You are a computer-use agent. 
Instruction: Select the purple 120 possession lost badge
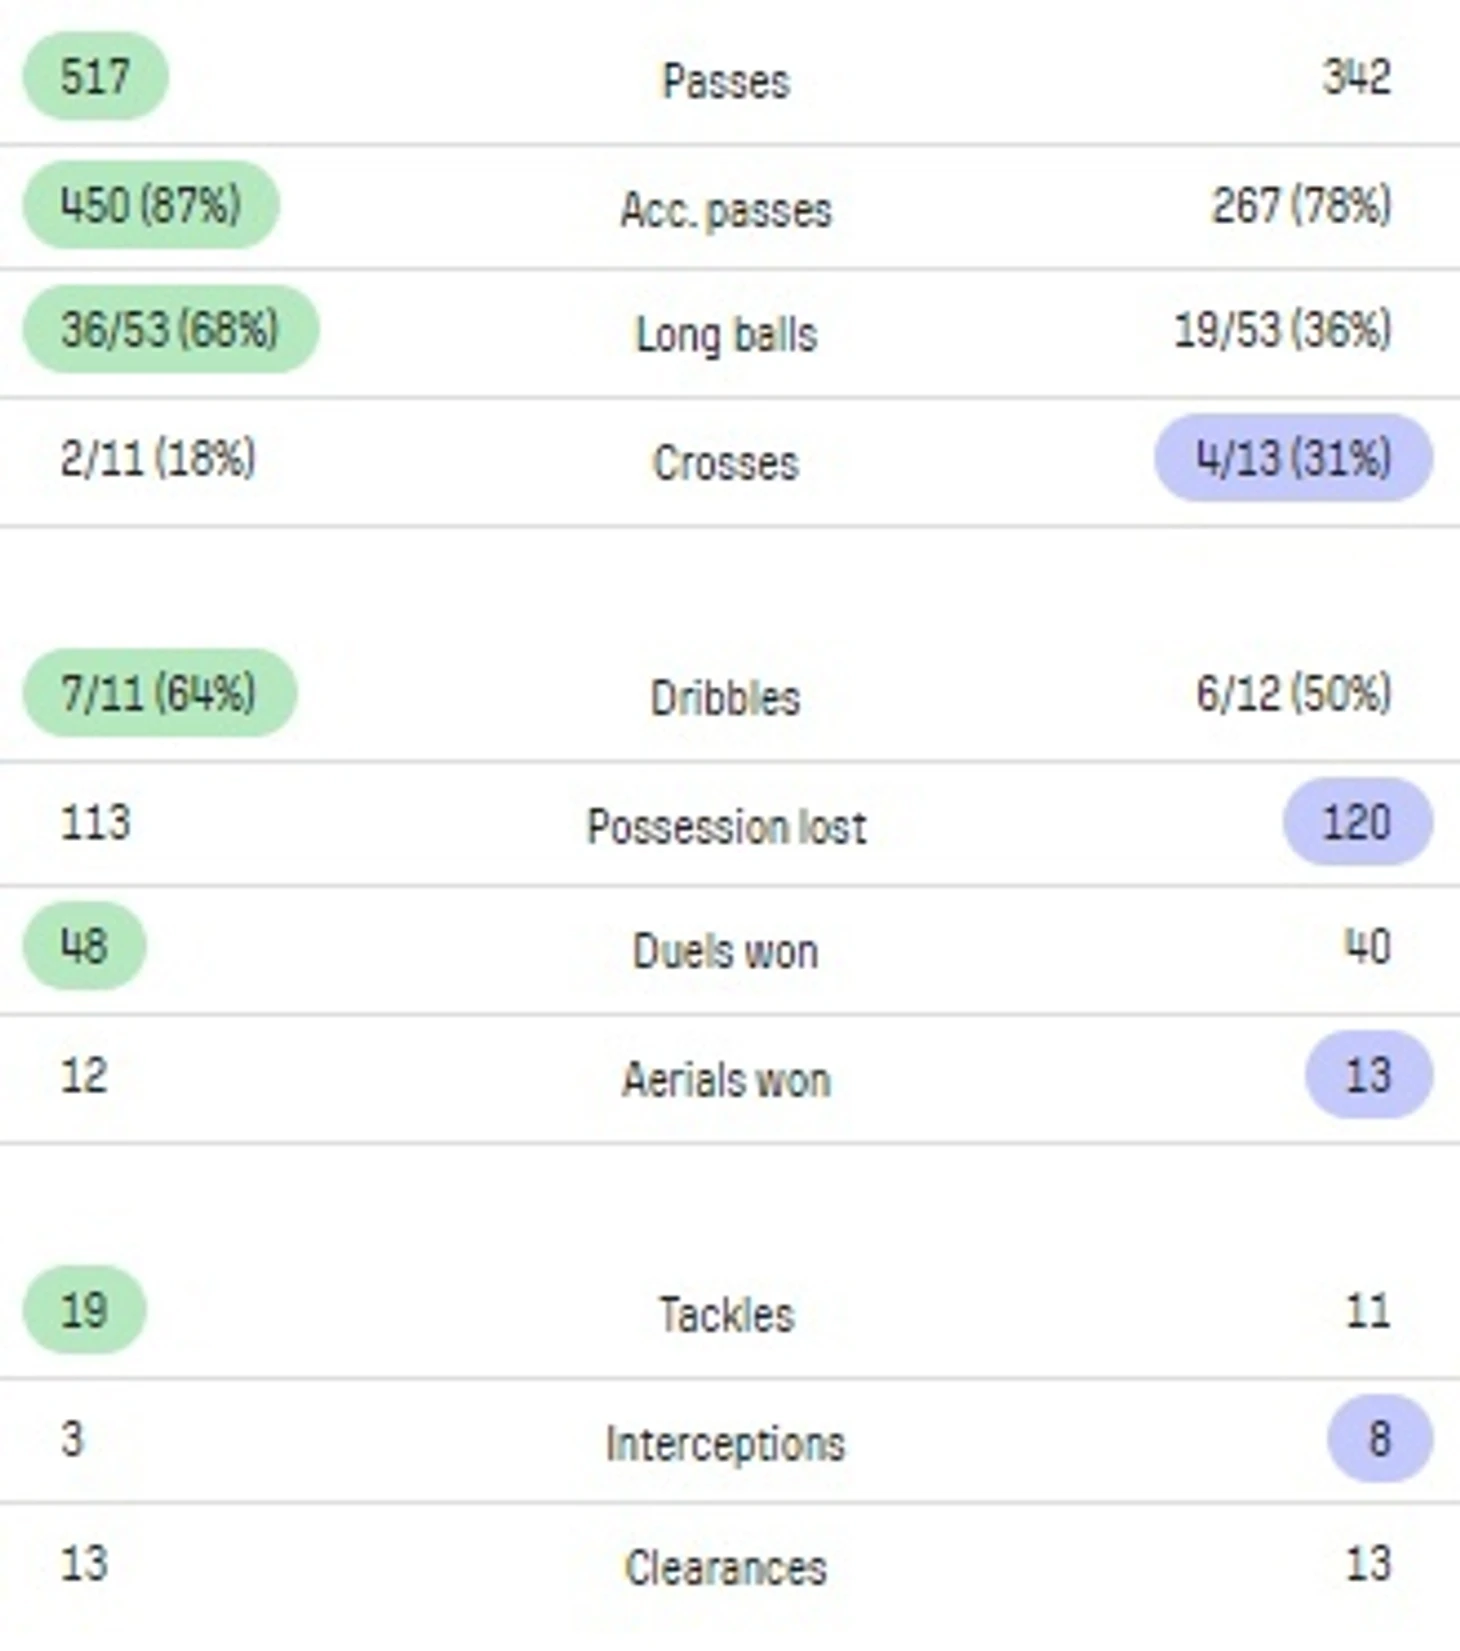click(1358, 822)
